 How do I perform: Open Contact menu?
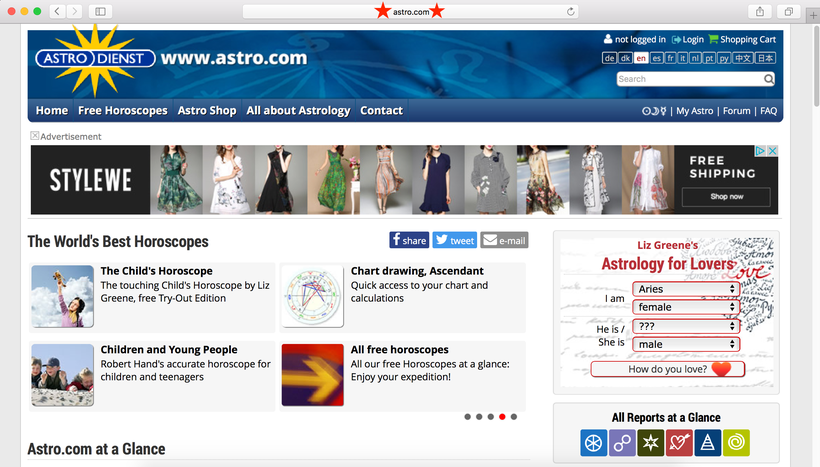pos(381,110)
